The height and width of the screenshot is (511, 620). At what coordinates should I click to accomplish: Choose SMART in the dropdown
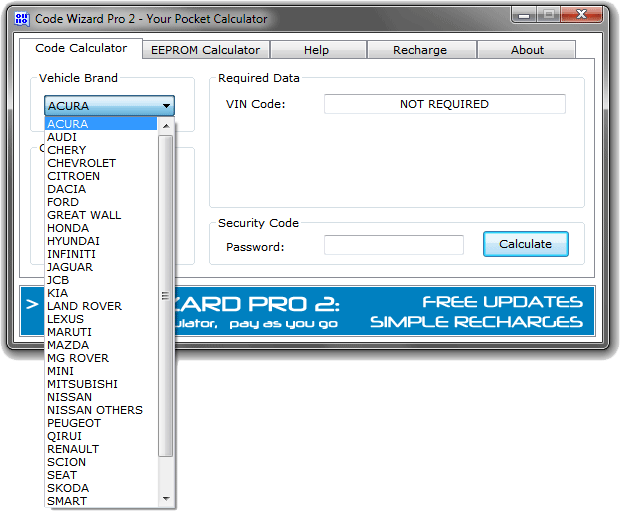click(x=101, y=501)
